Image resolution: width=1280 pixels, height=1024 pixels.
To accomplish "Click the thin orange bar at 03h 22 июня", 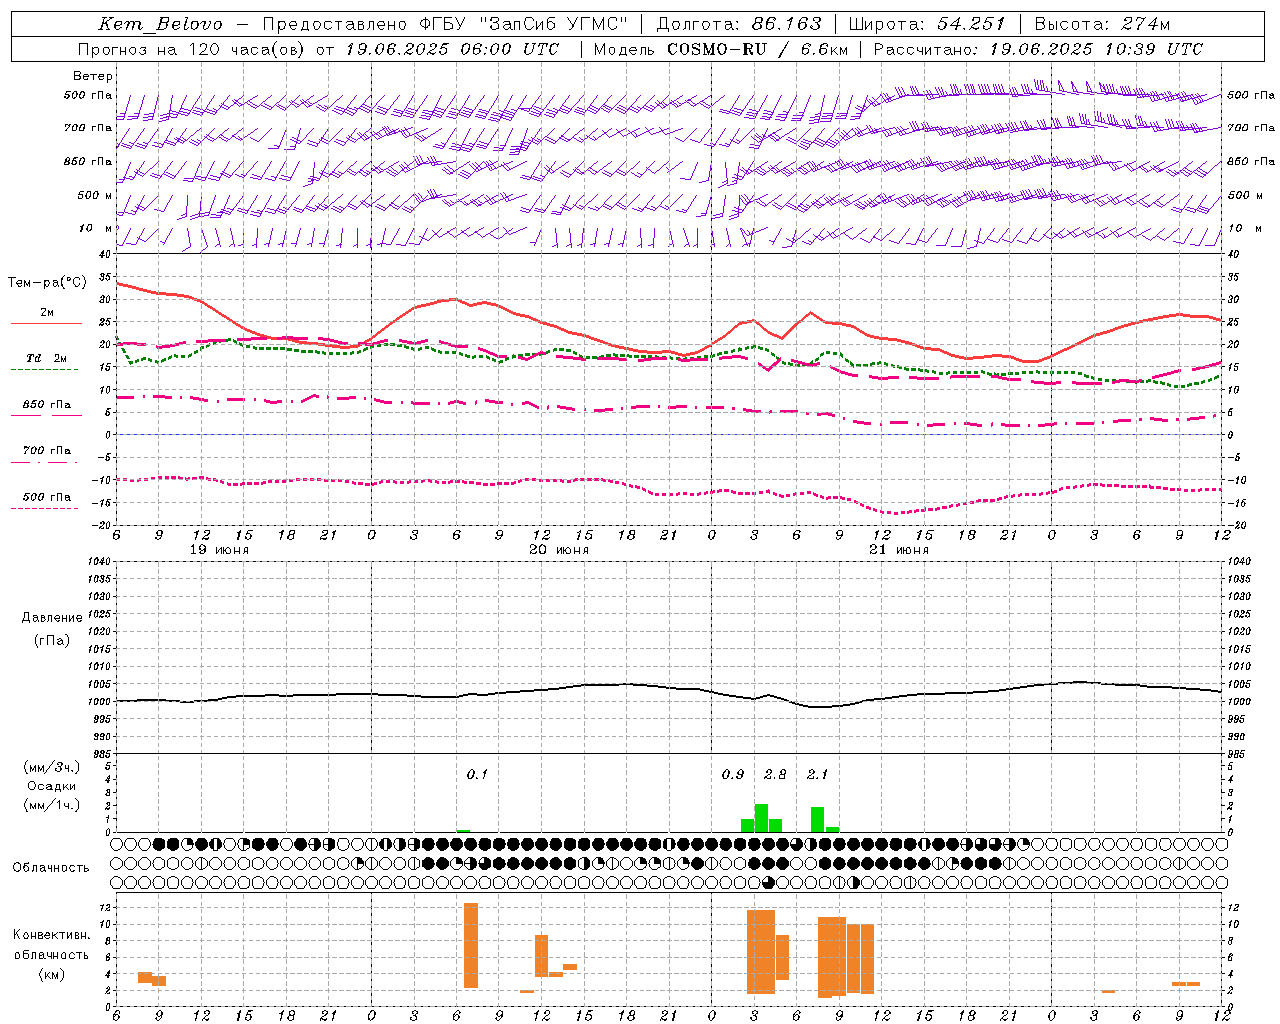I will click(1108, 991).
